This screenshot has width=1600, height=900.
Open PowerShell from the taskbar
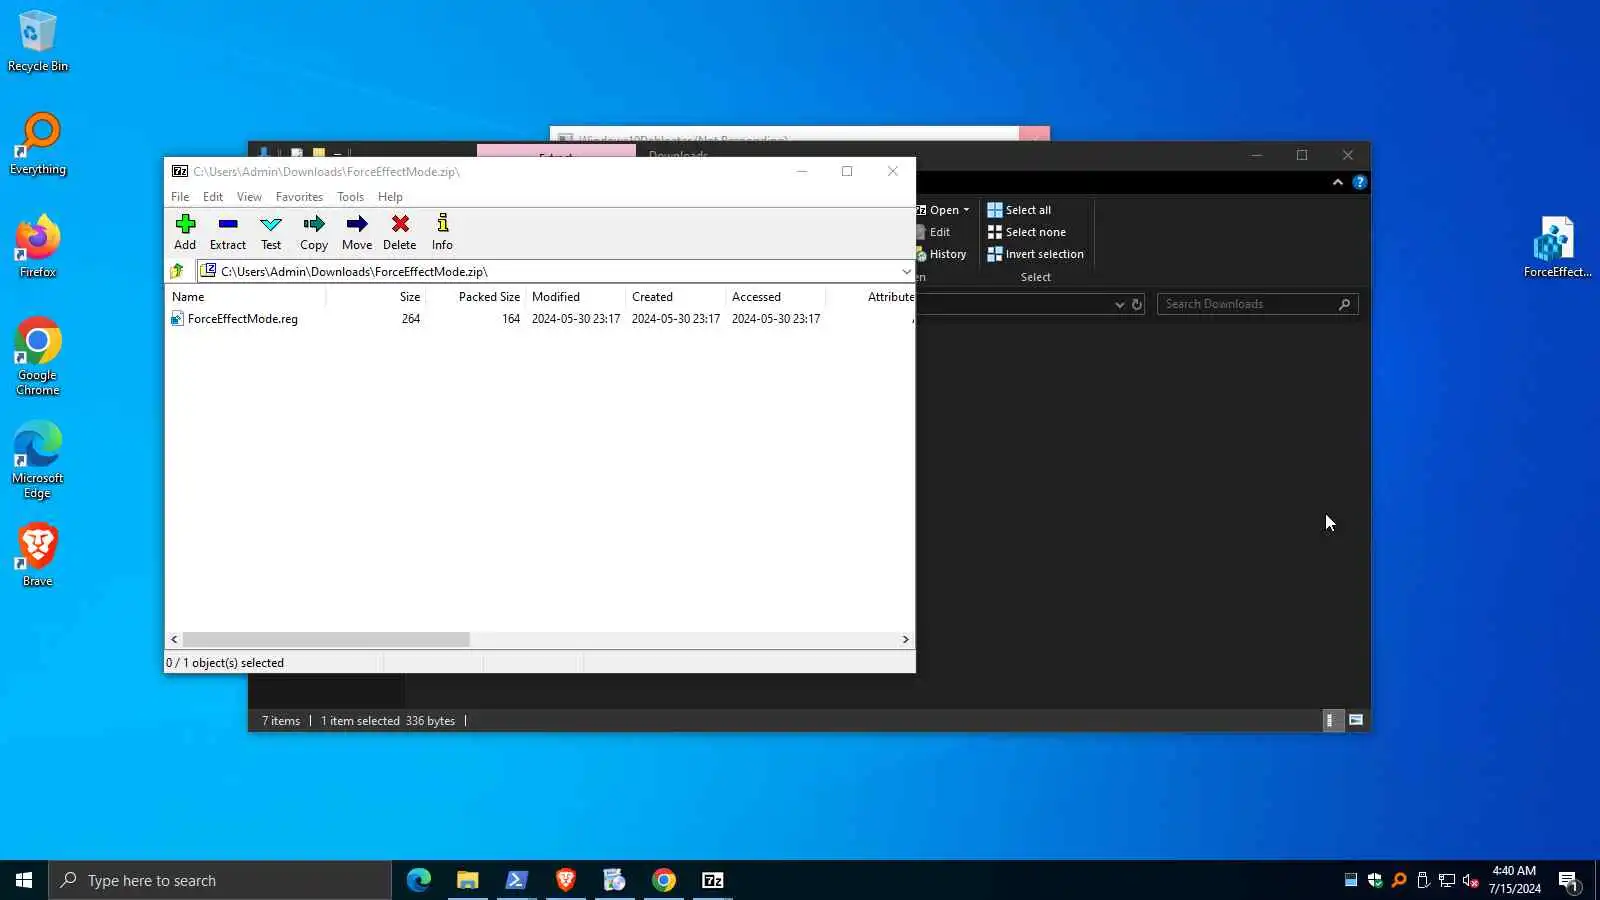point(516,880)
